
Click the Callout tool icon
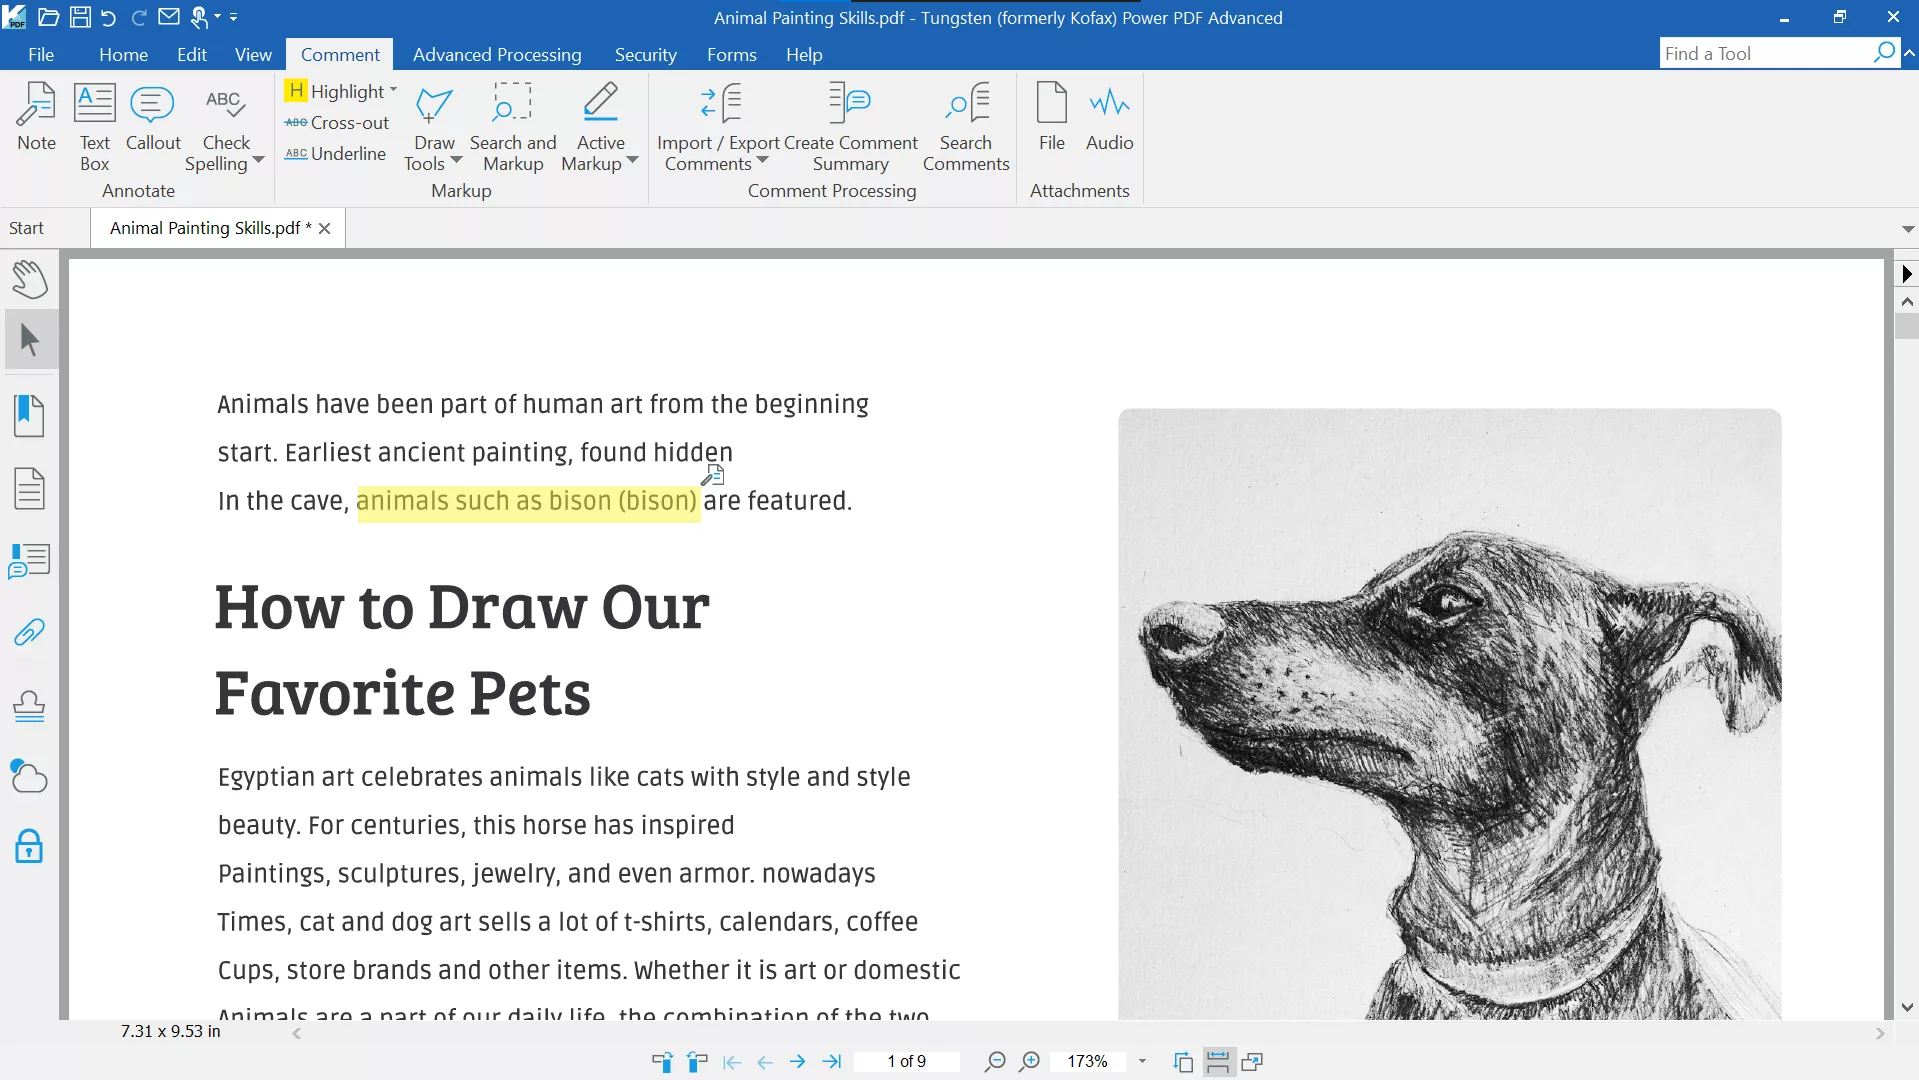[x=152, y=118]
